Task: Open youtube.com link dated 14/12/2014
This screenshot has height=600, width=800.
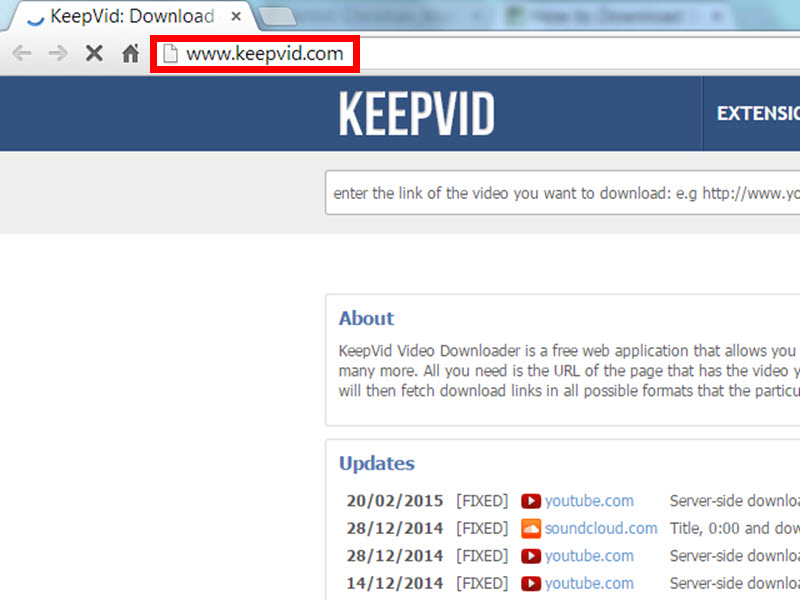Action: pyautogui.click(x=589, y=584)
